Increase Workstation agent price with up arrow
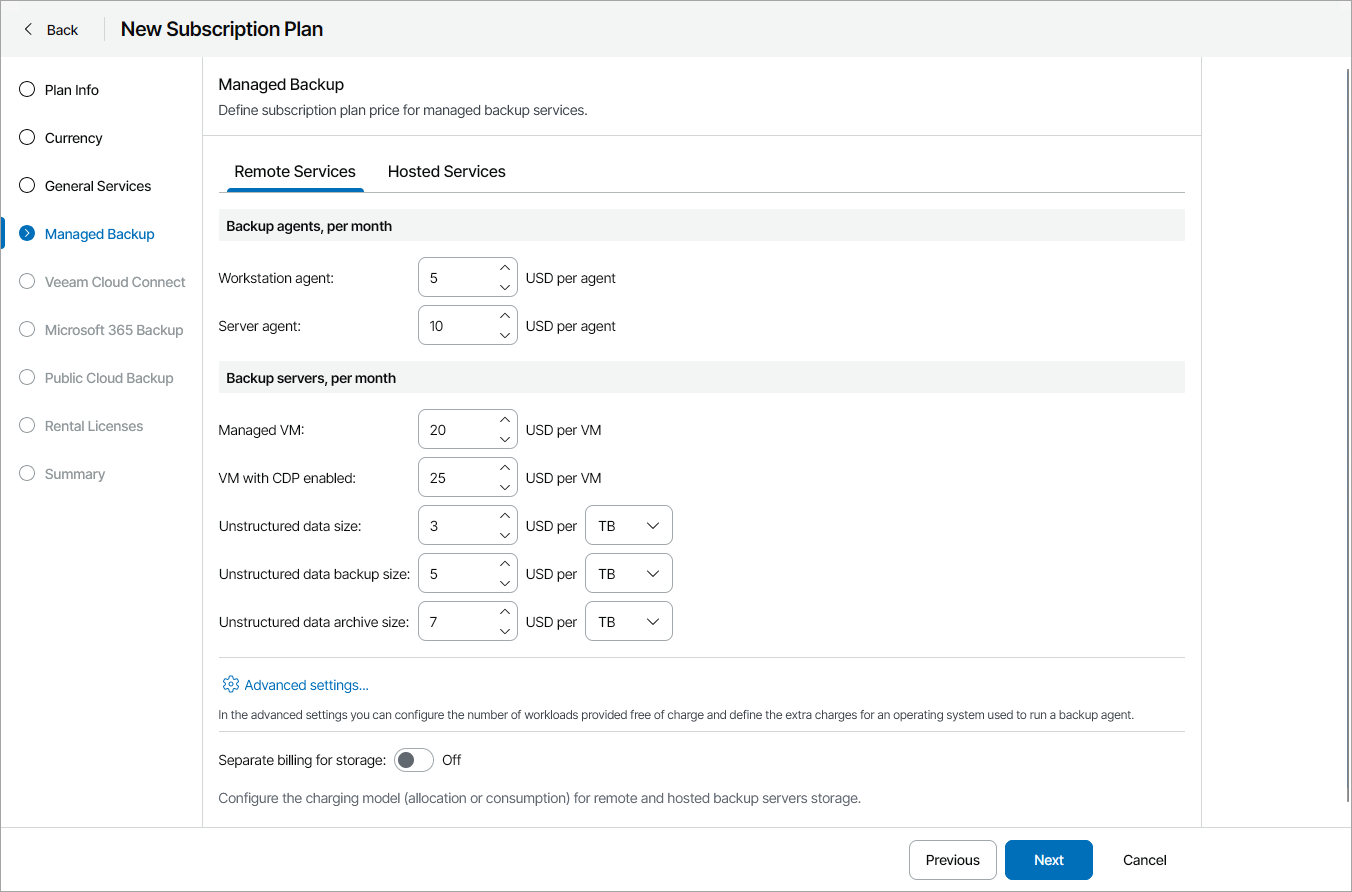Screen dimensions: 1352x892 pos(505,268)
